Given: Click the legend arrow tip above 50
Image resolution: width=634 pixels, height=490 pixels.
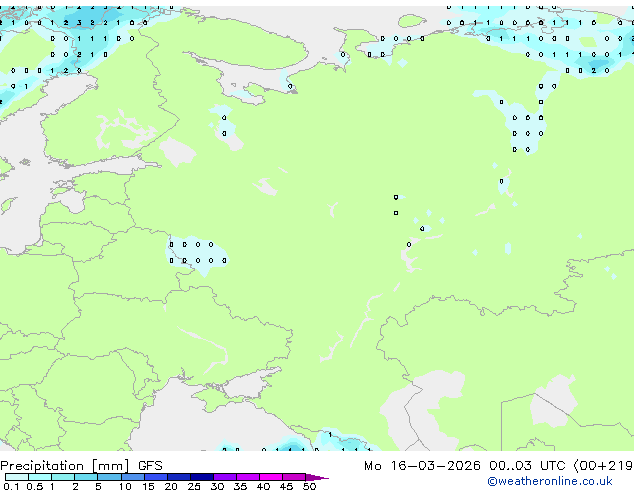Looking at the screenshot, I should pos(317,477).
